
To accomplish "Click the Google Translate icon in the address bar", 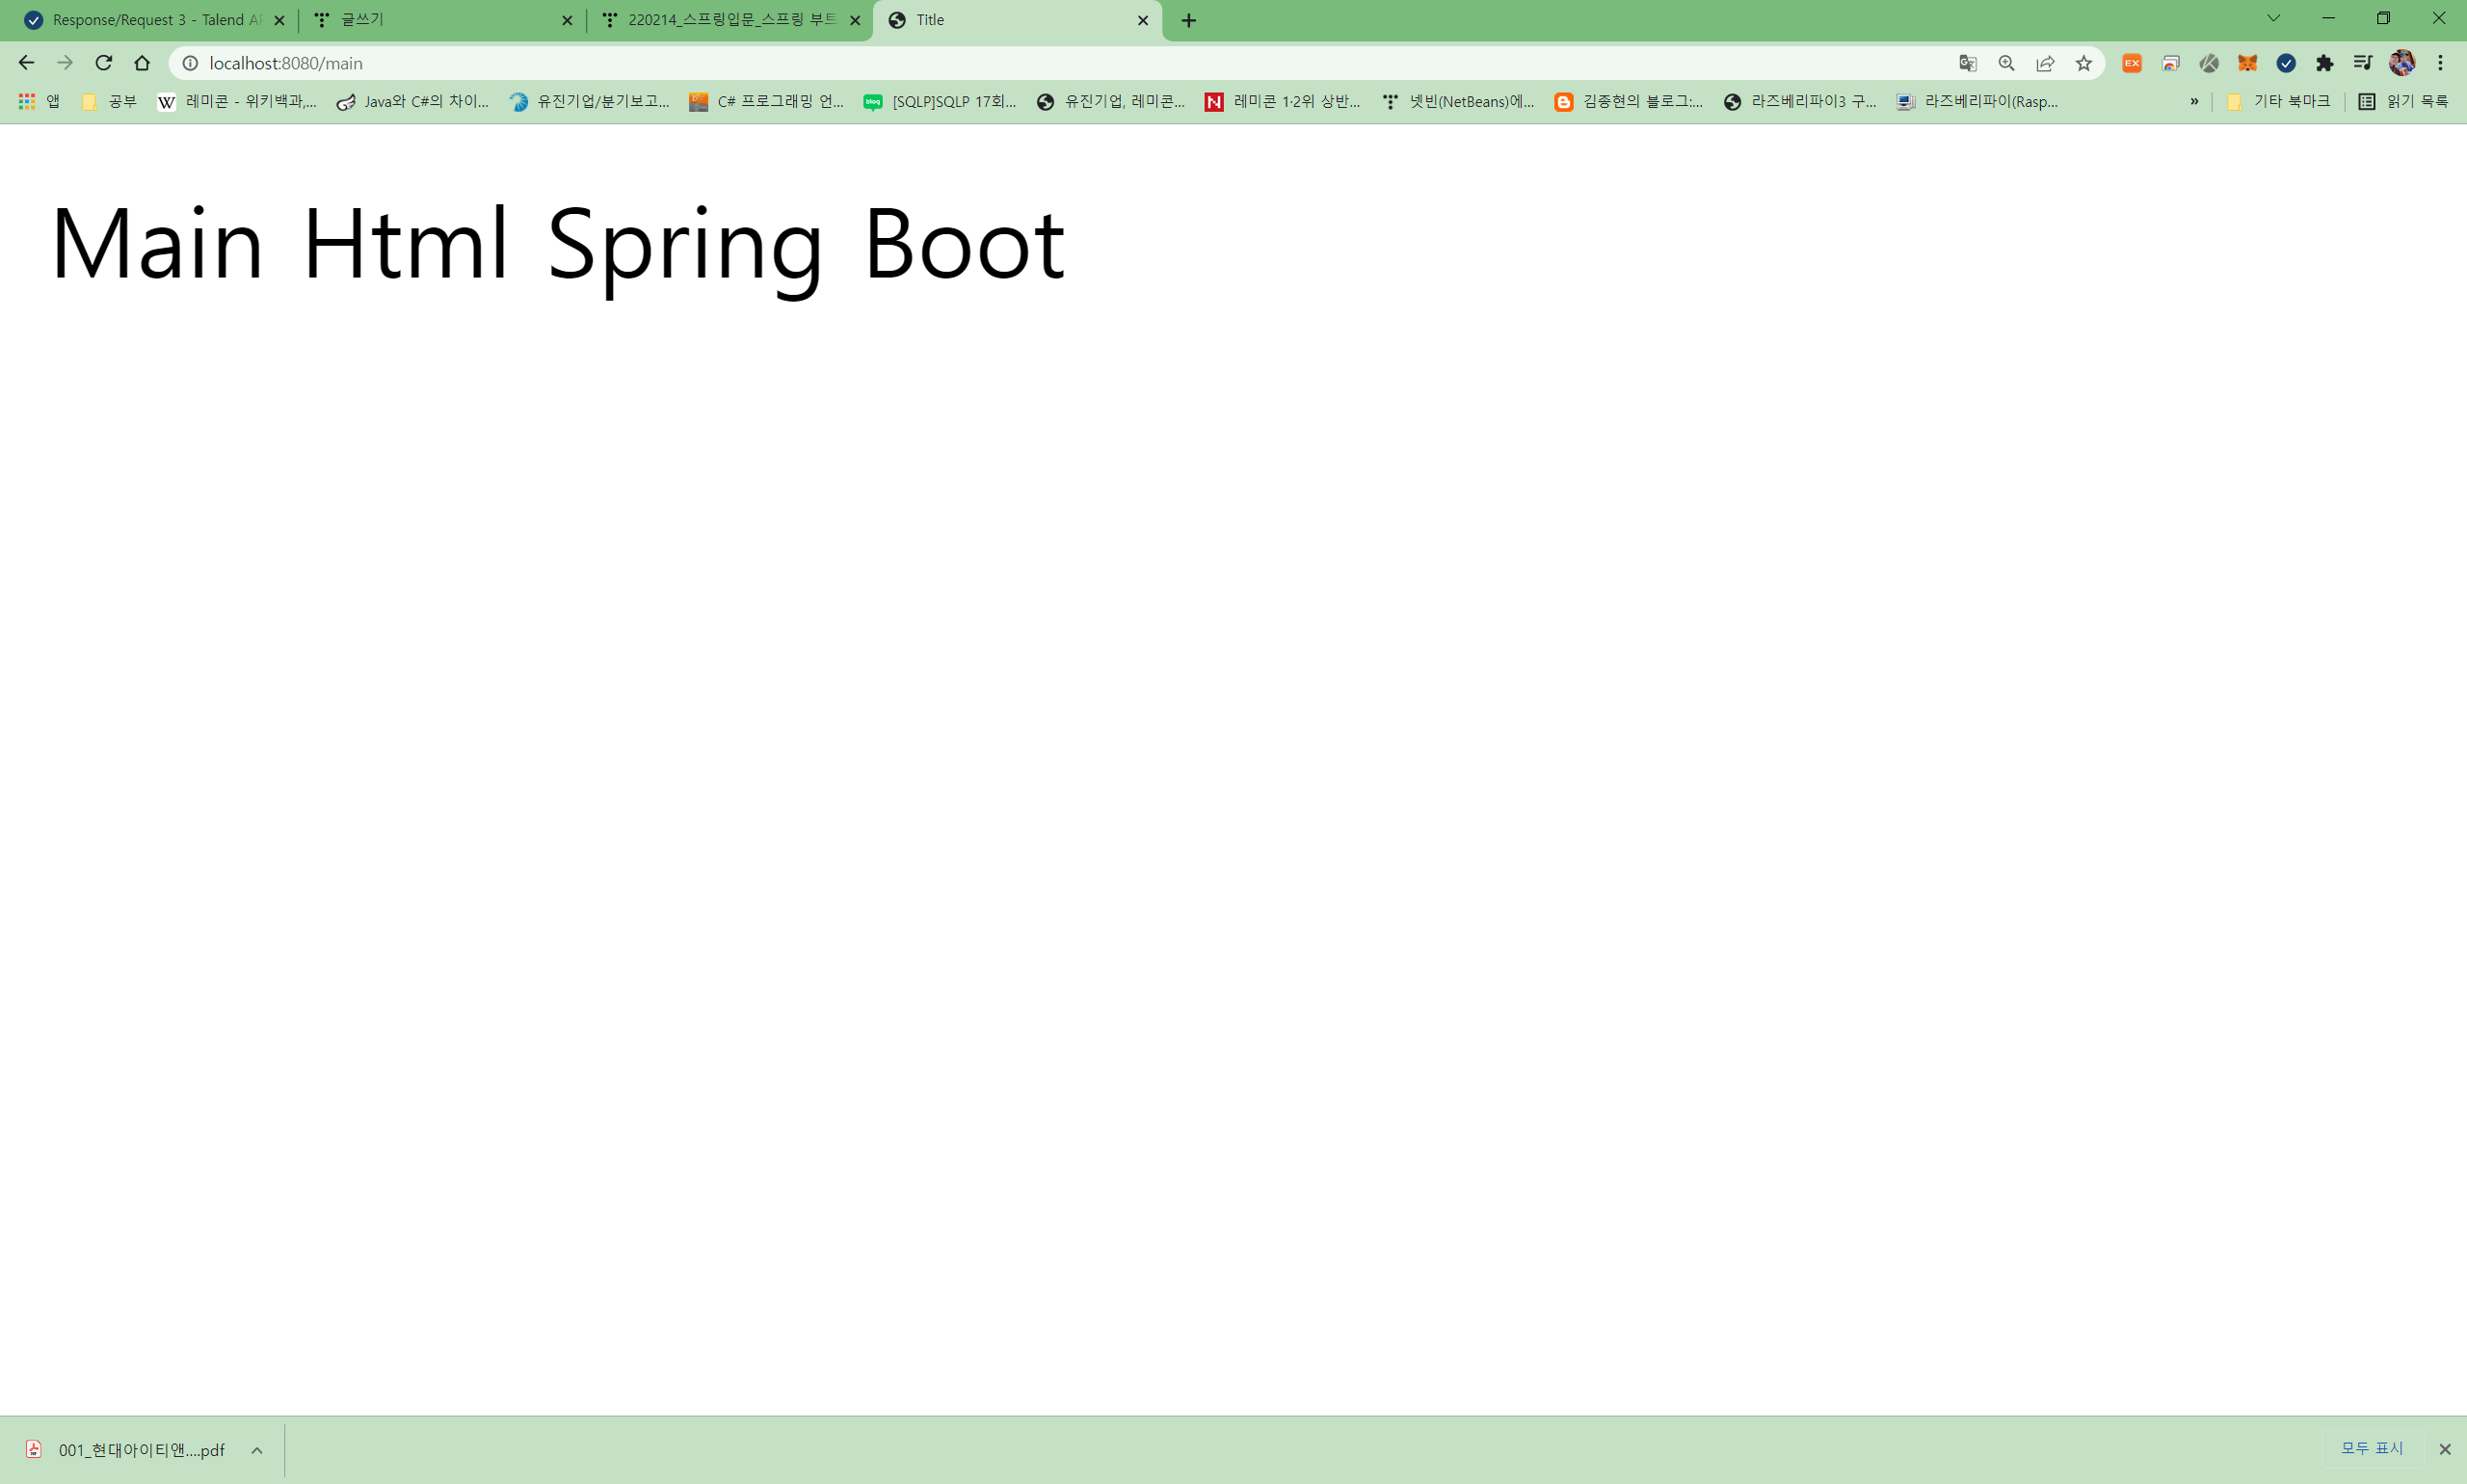I will 1967,63.
